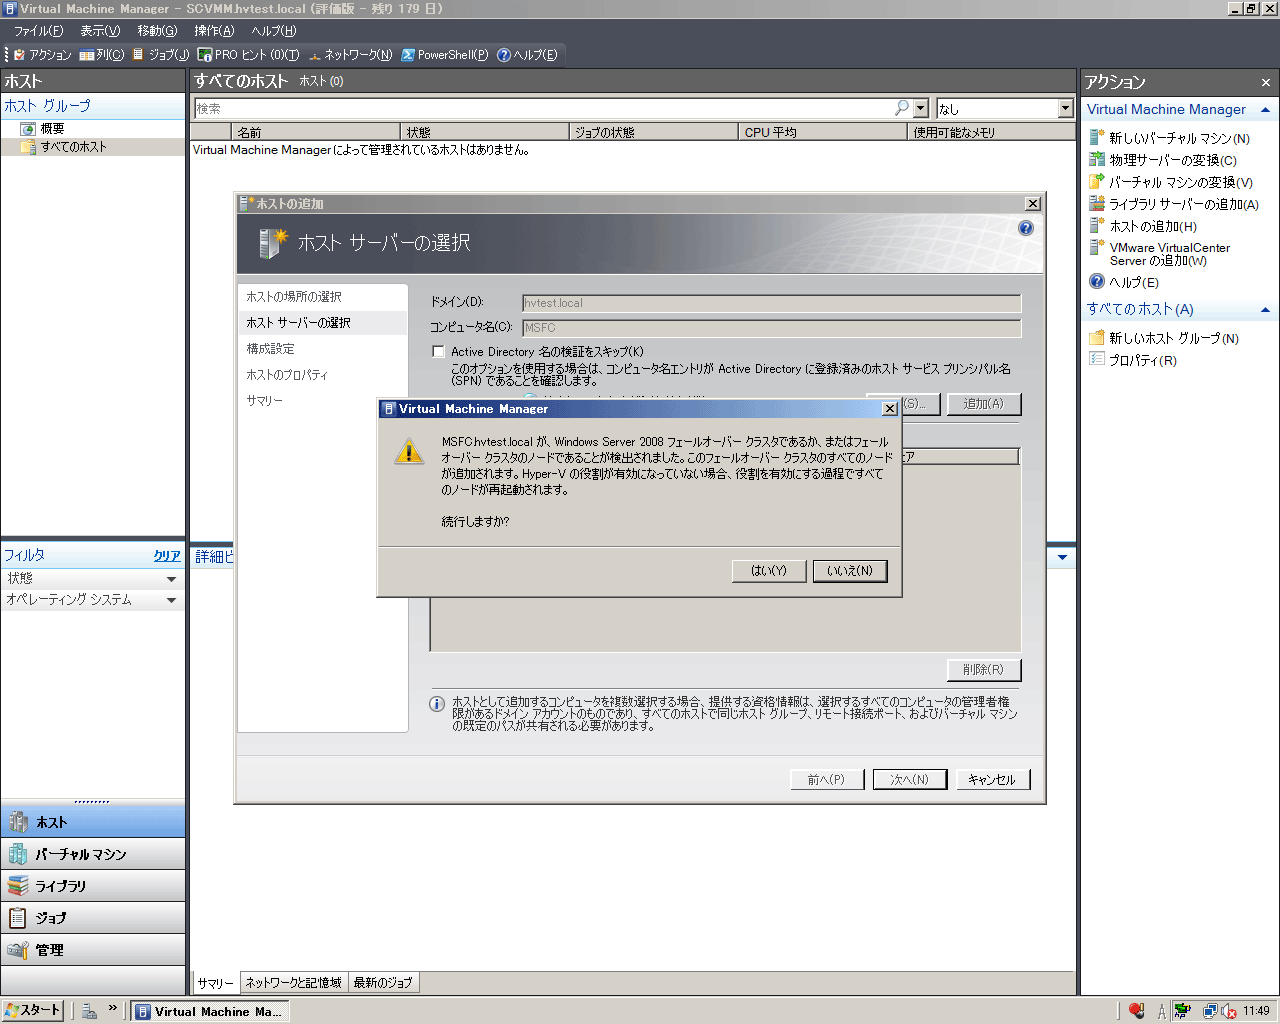1280x1024 pixels.
Task: Expand the オペレーティング システム filter
Action: tap(171, 600)
